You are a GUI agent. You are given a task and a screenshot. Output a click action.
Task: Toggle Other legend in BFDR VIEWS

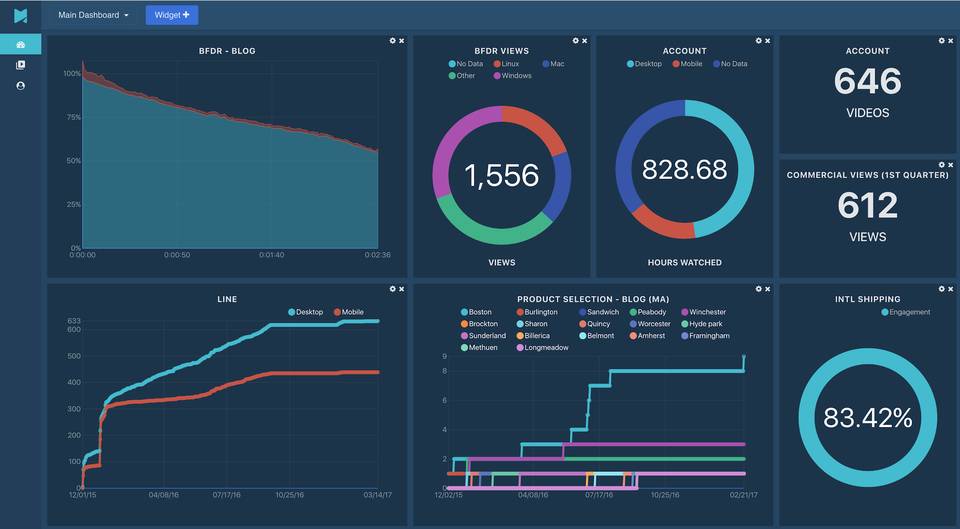462,76
